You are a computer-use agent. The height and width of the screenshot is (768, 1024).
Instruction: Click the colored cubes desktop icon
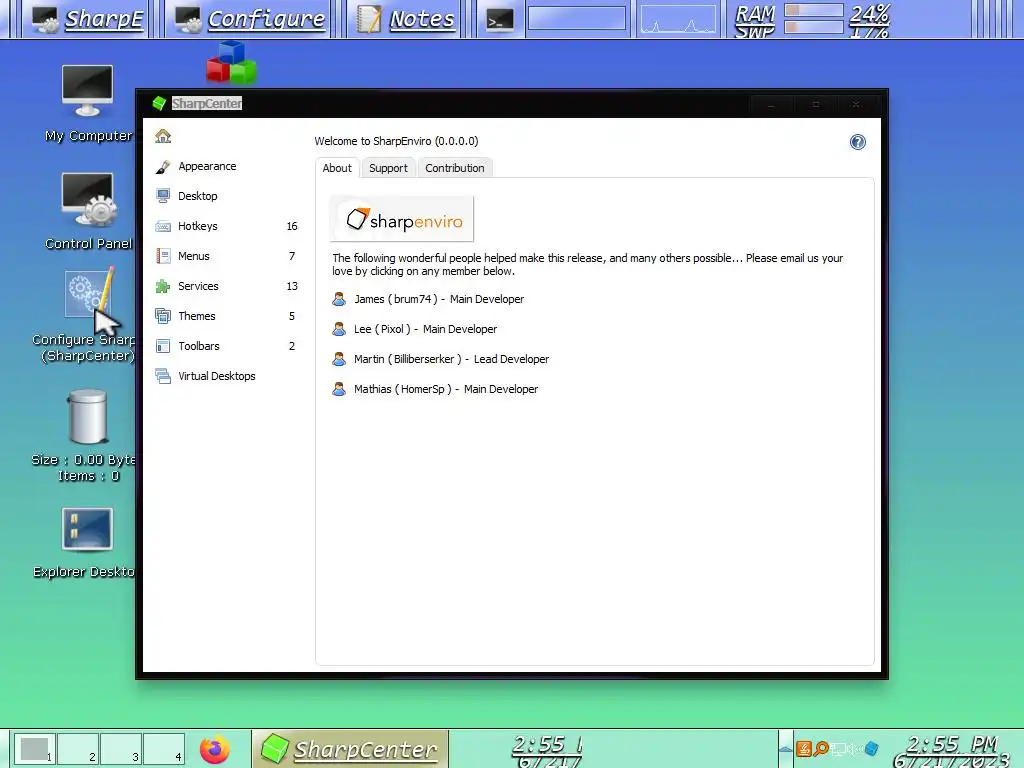coord(231,63)
